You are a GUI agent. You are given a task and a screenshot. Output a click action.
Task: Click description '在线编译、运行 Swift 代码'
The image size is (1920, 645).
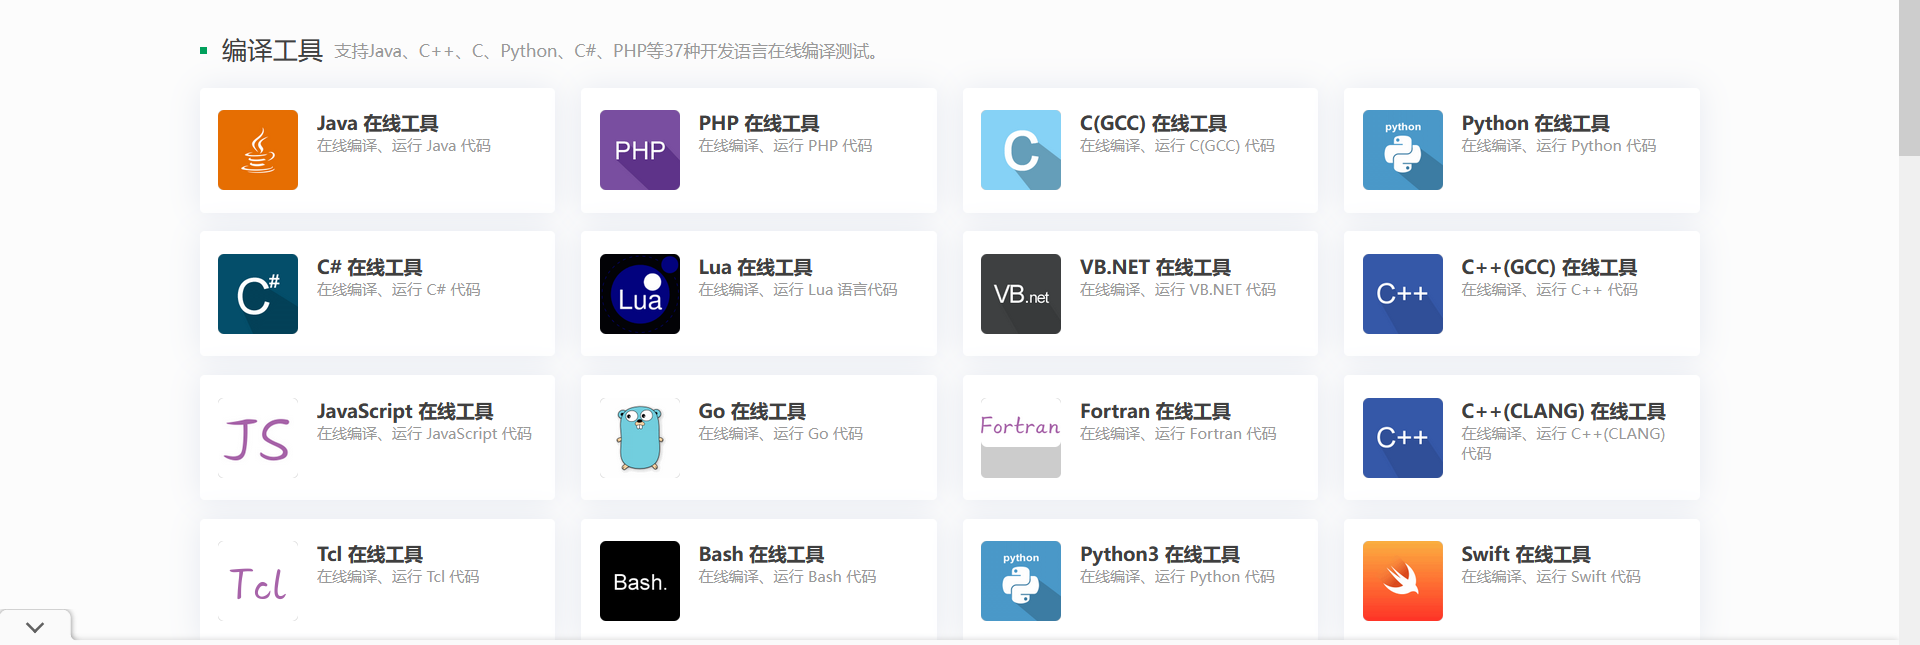pos(1551,577)
